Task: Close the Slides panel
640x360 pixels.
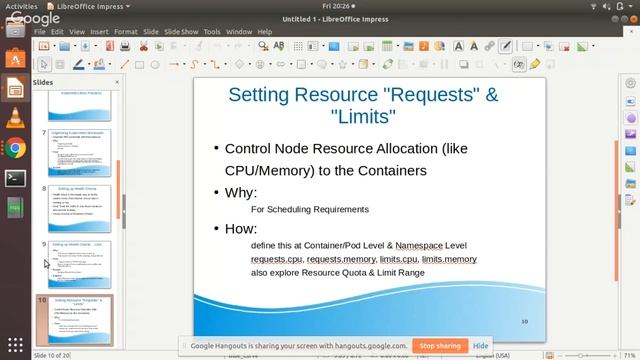Action: pos(117,82)
